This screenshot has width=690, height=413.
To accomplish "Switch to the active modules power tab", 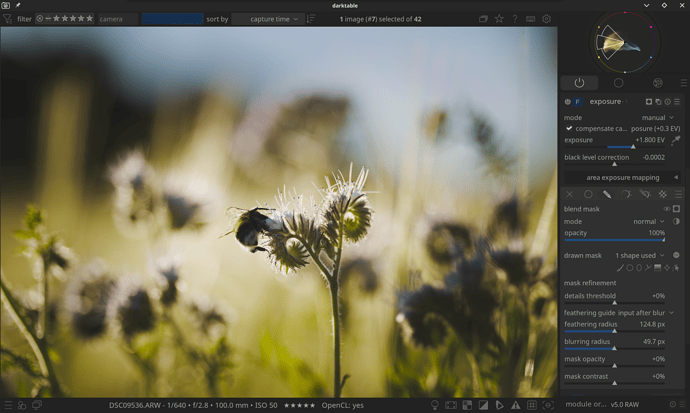I will 579,83.
